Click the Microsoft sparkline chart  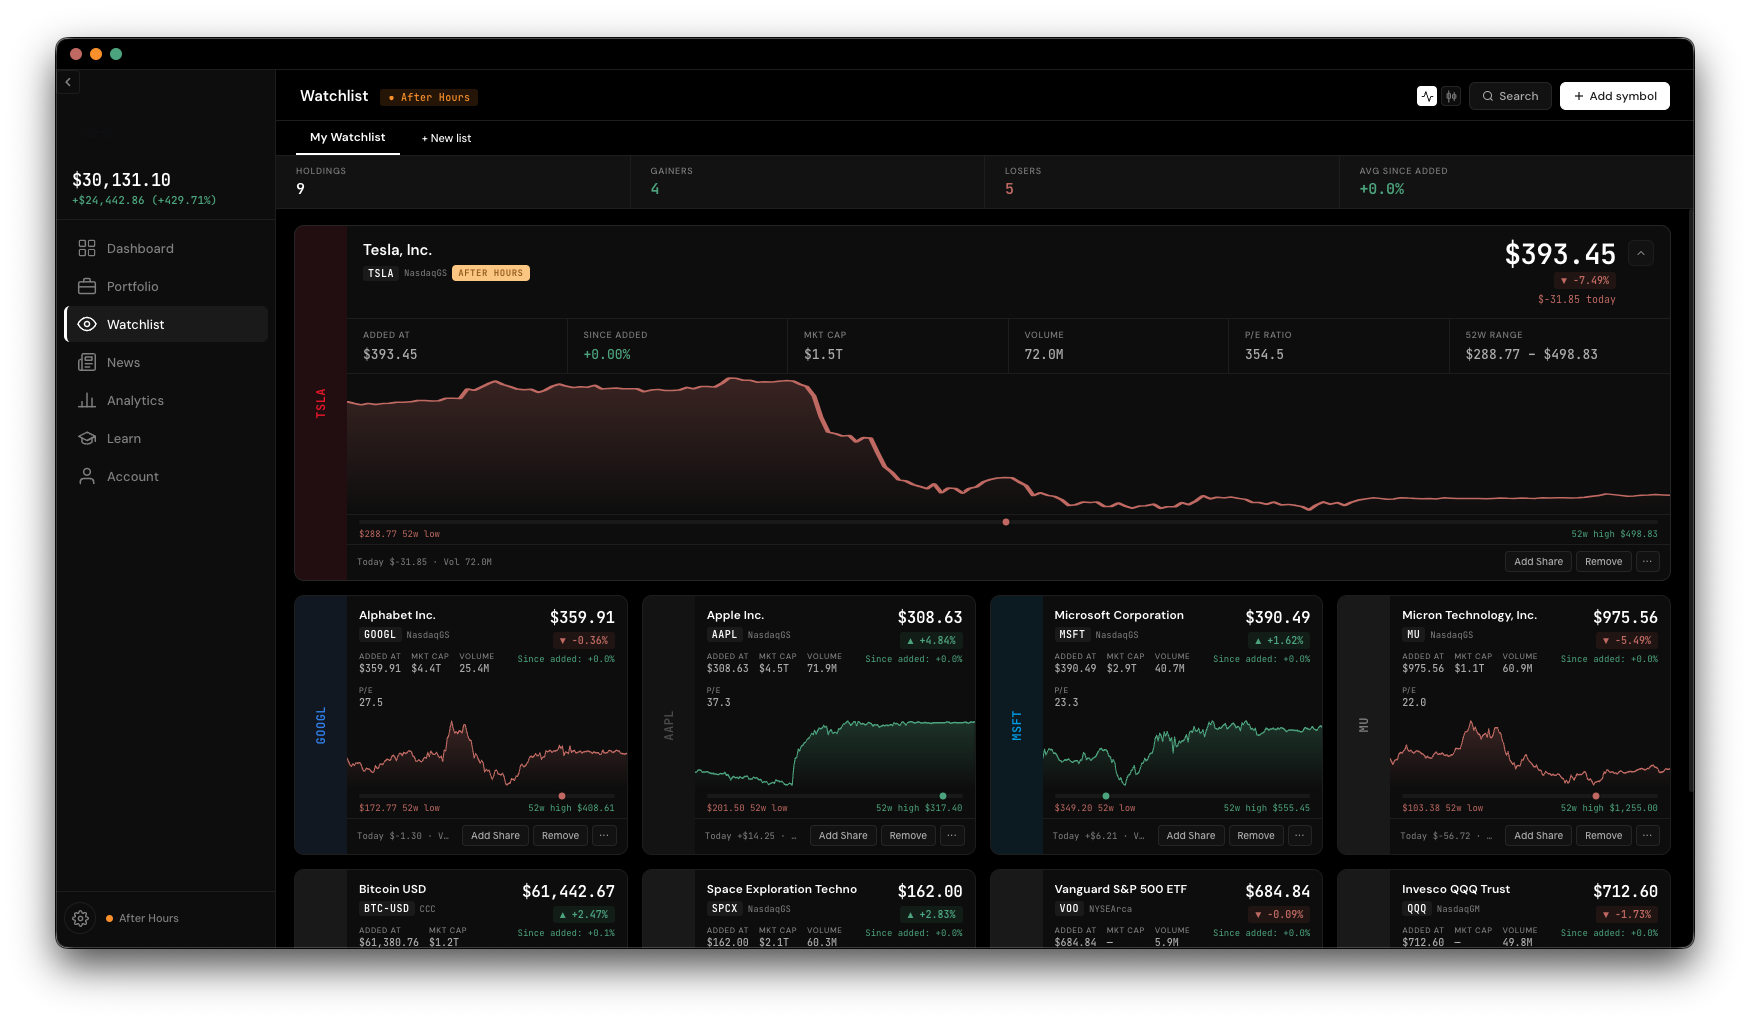coord(1182,752)
